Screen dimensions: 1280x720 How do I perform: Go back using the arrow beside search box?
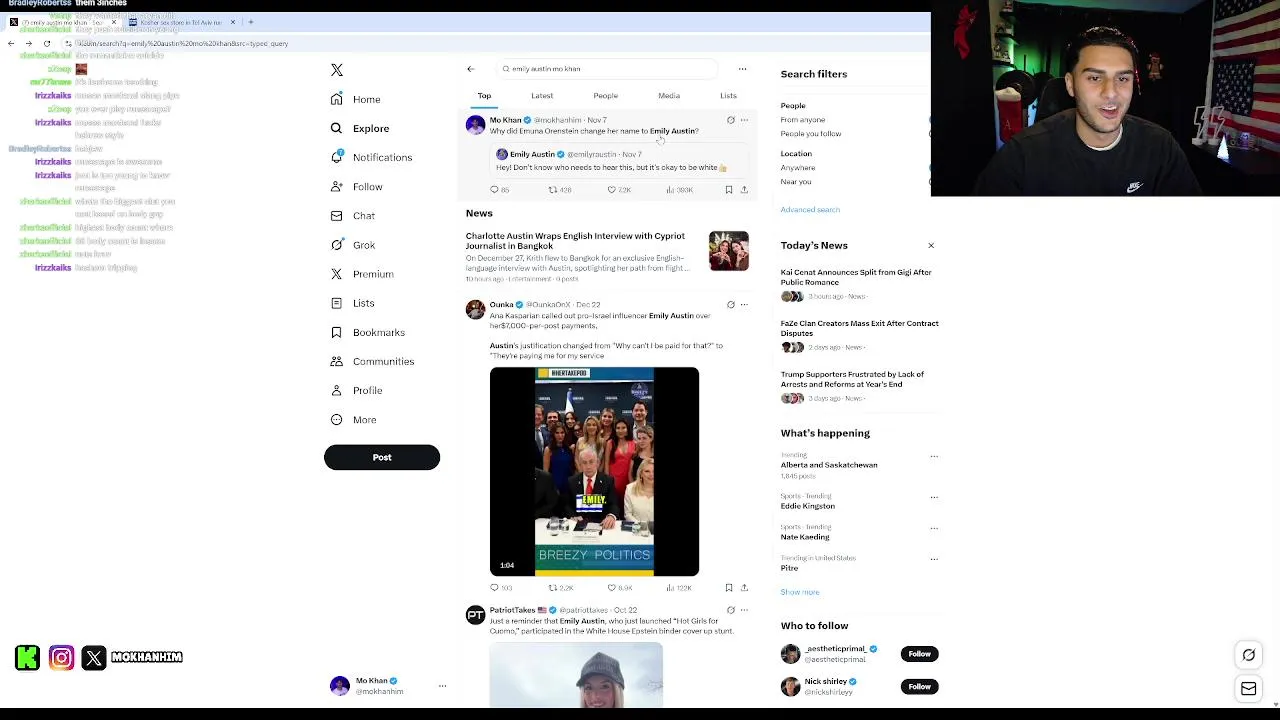point(470,69)
